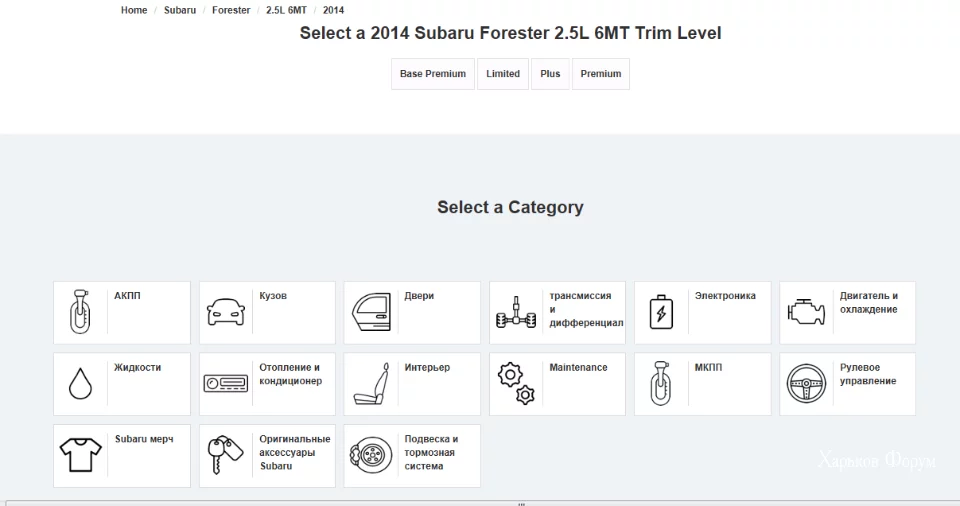
Task: Click the 2014 breadcrumb item
Action: point(333,10)
